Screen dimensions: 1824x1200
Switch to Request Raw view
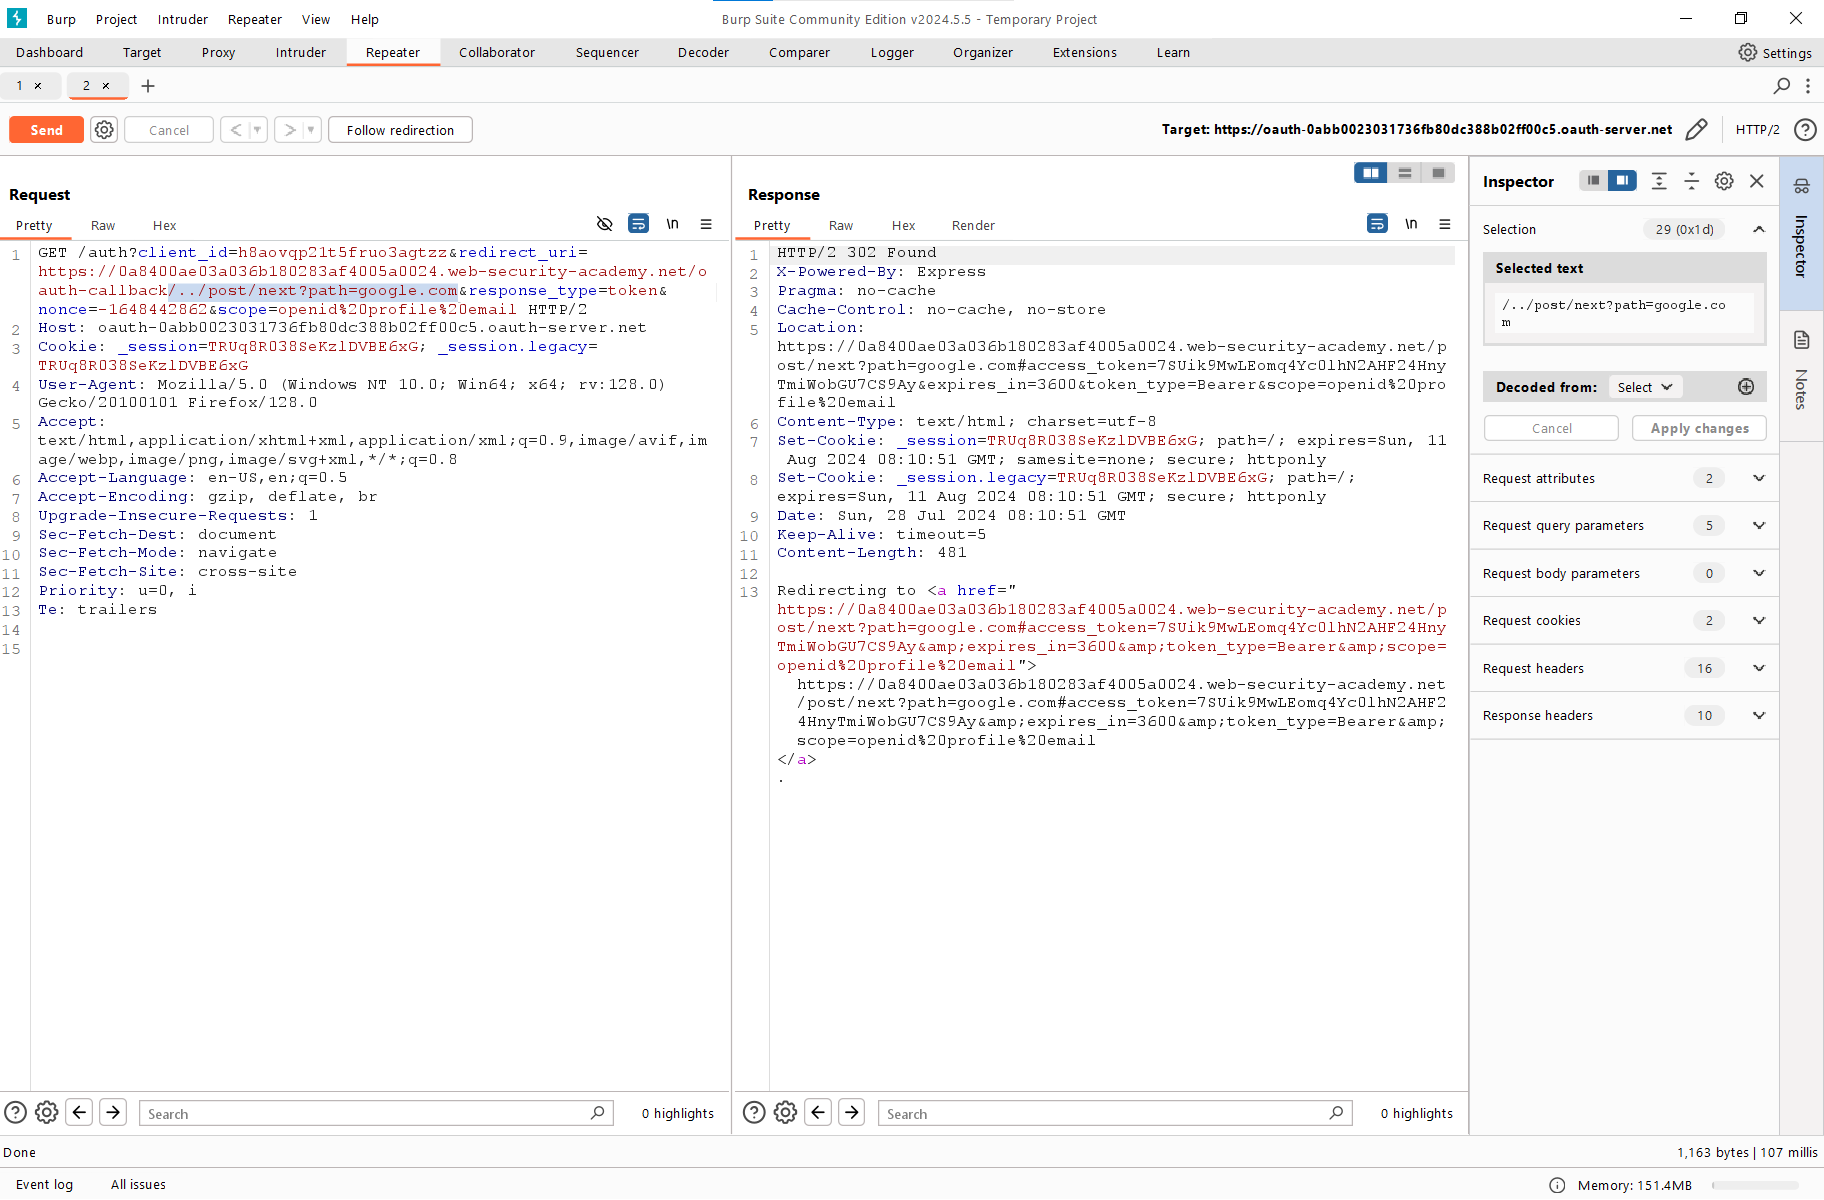point(103,226)
